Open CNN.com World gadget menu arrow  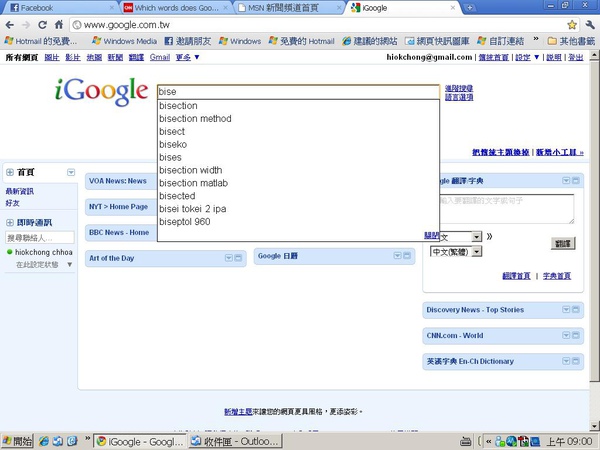click(x=566, y=335)
